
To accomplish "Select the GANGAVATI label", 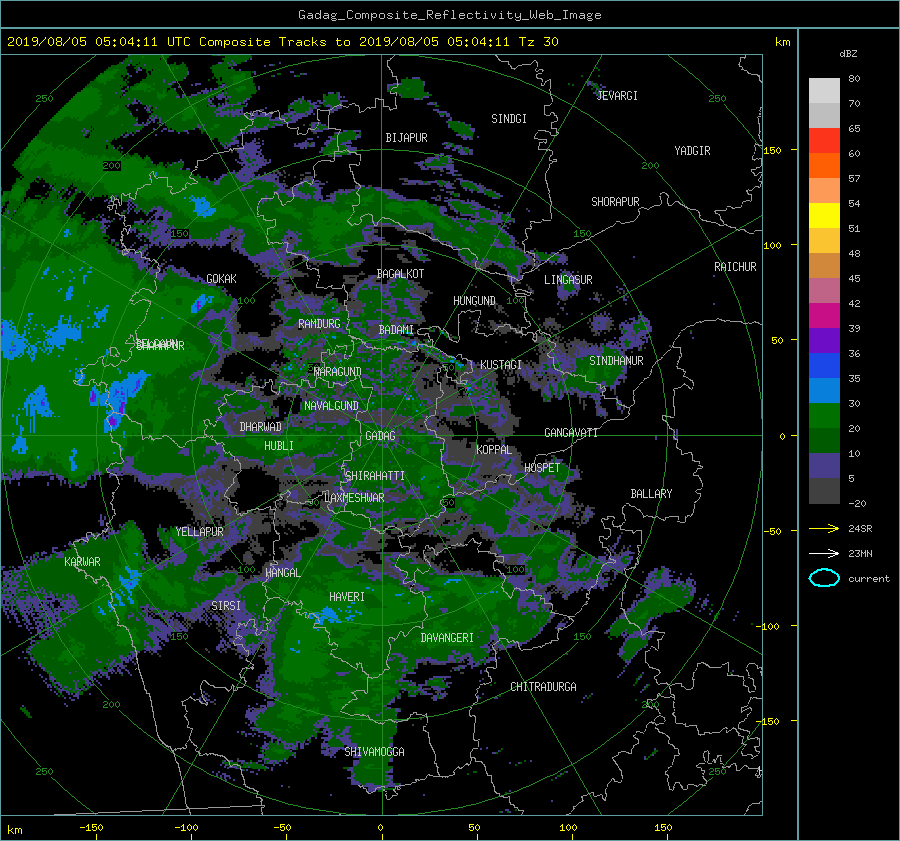I will [x=571, y=433].
